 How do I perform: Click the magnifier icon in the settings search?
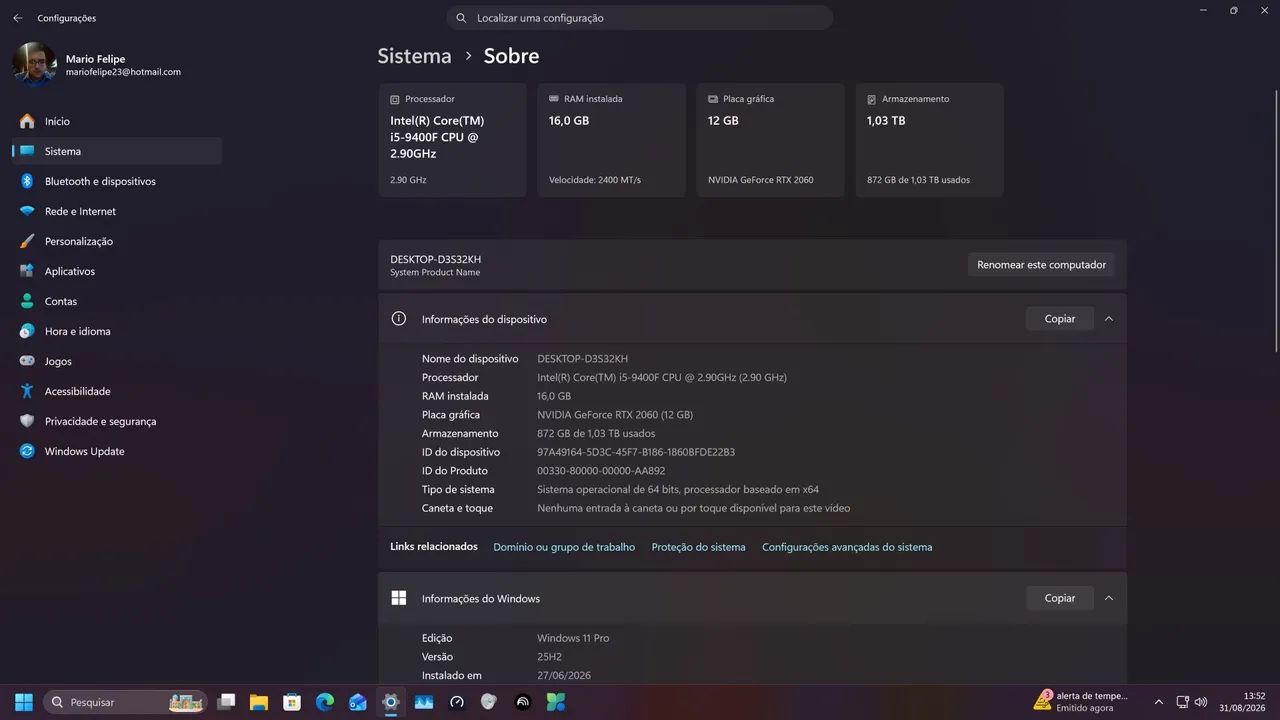(461, 18)
